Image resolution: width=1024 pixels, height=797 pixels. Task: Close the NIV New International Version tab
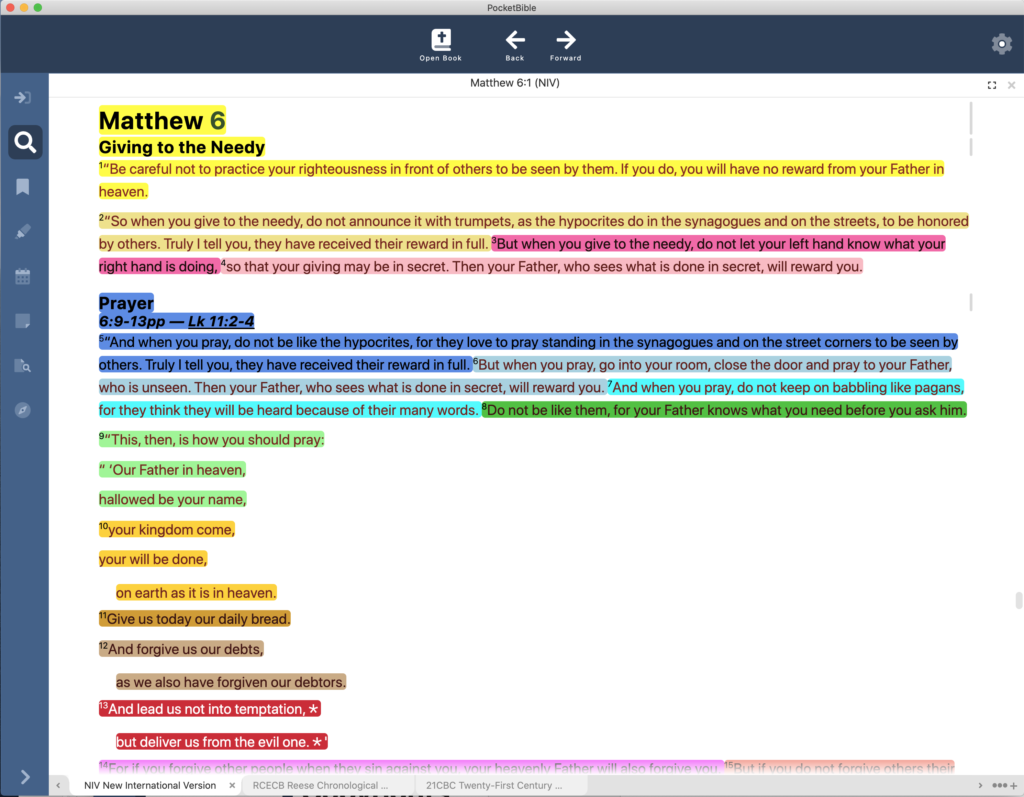click(232, 785)
